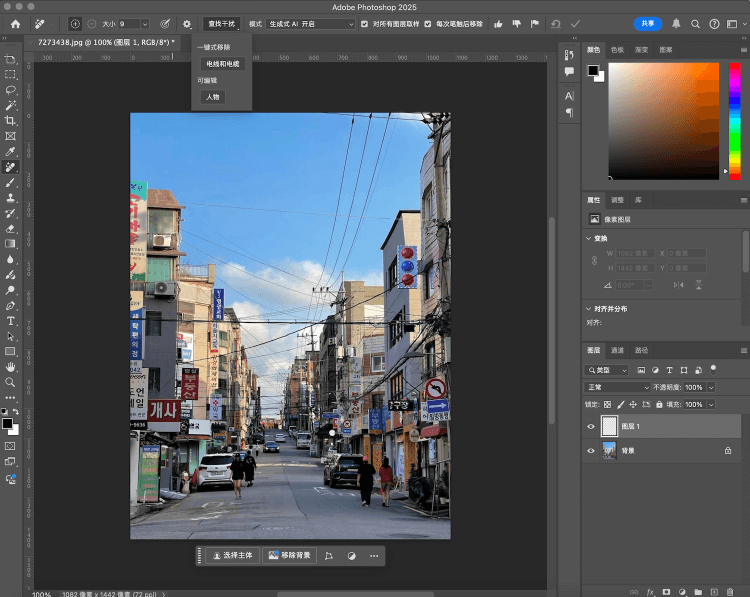Open the notifications bell icon
Viewport: 750px width, 597px height.
pyautogui.click(x=677, y=23)
